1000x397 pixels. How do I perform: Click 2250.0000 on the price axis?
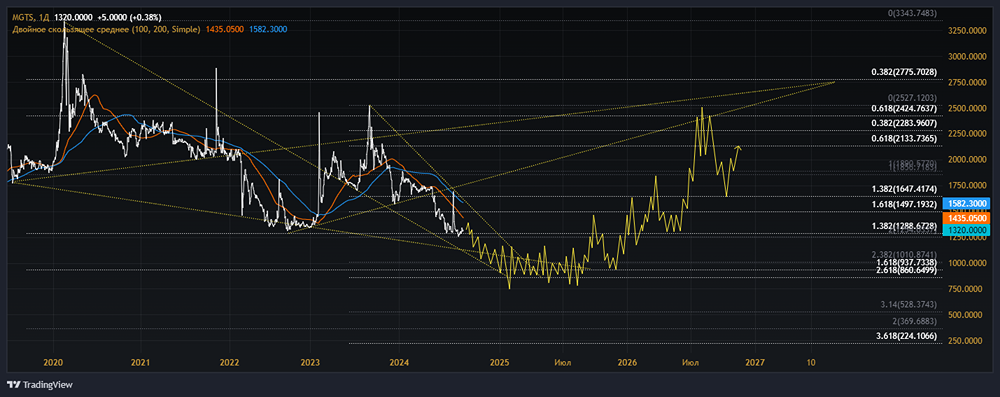point(966,134)
